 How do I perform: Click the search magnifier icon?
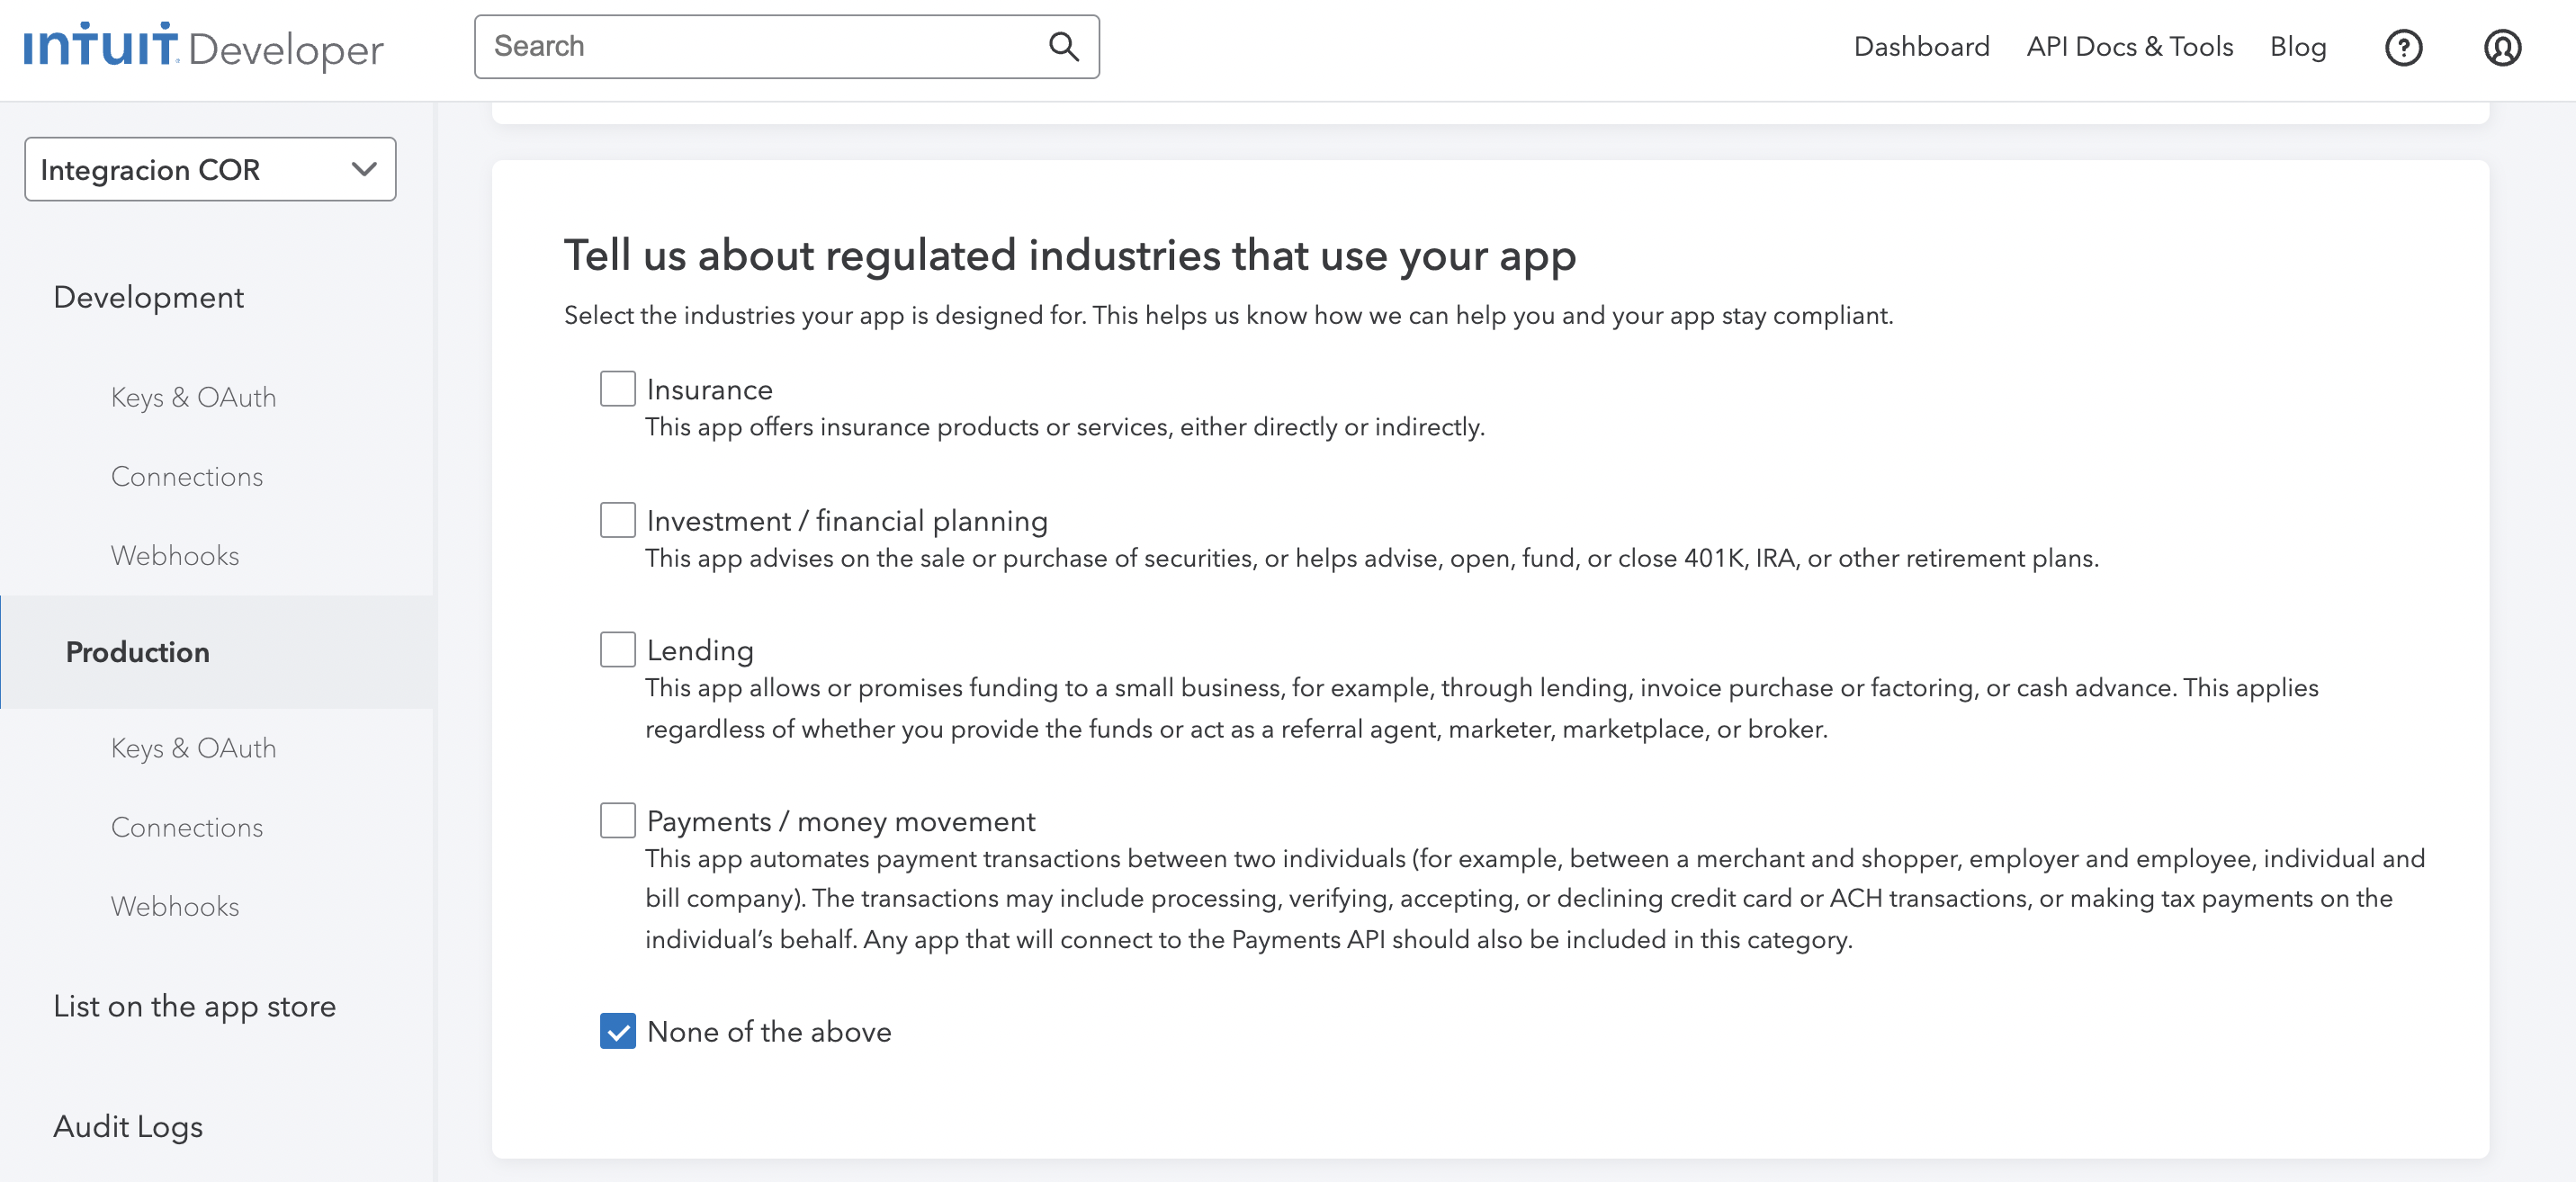(x=1063, y=47)
